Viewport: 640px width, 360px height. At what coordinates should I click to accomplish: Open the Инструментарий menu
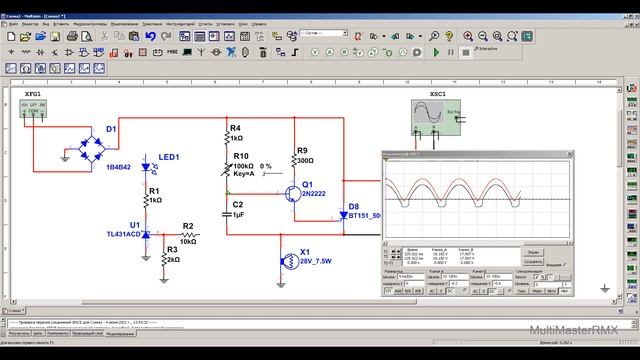pyautogui.click(x=180, y=24)
